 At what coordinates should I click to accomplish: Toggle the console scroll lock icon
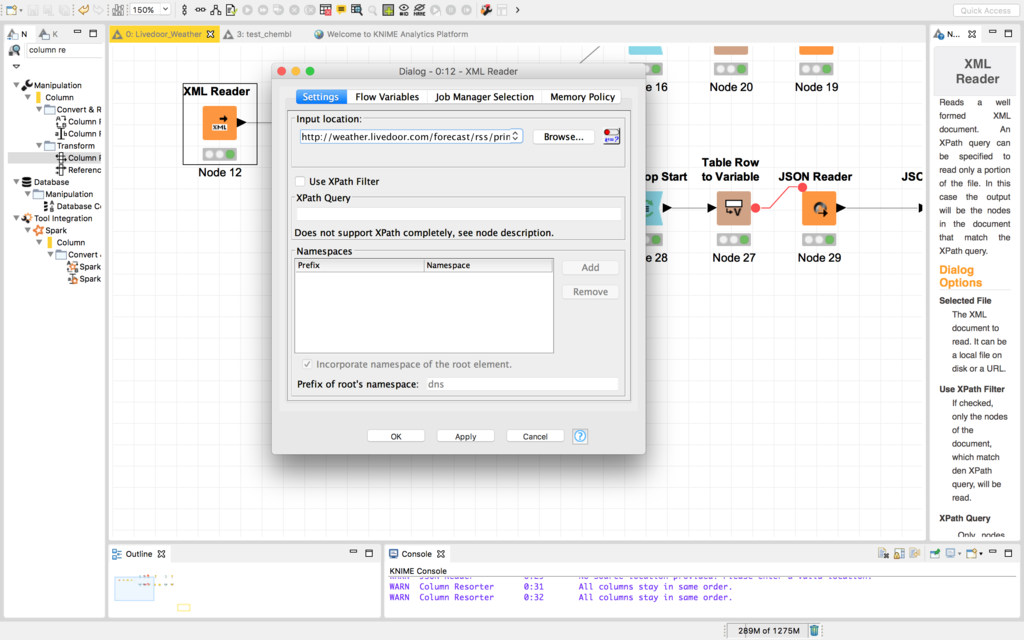(899, 554)
